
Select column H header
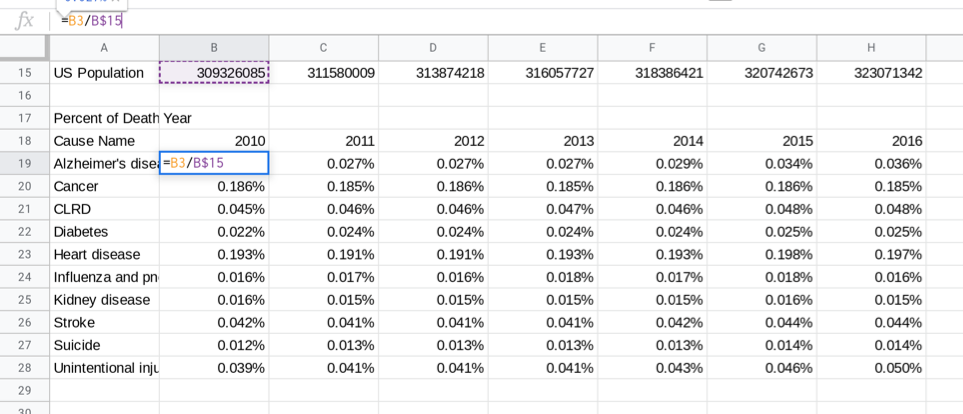[x=870, y=47]
